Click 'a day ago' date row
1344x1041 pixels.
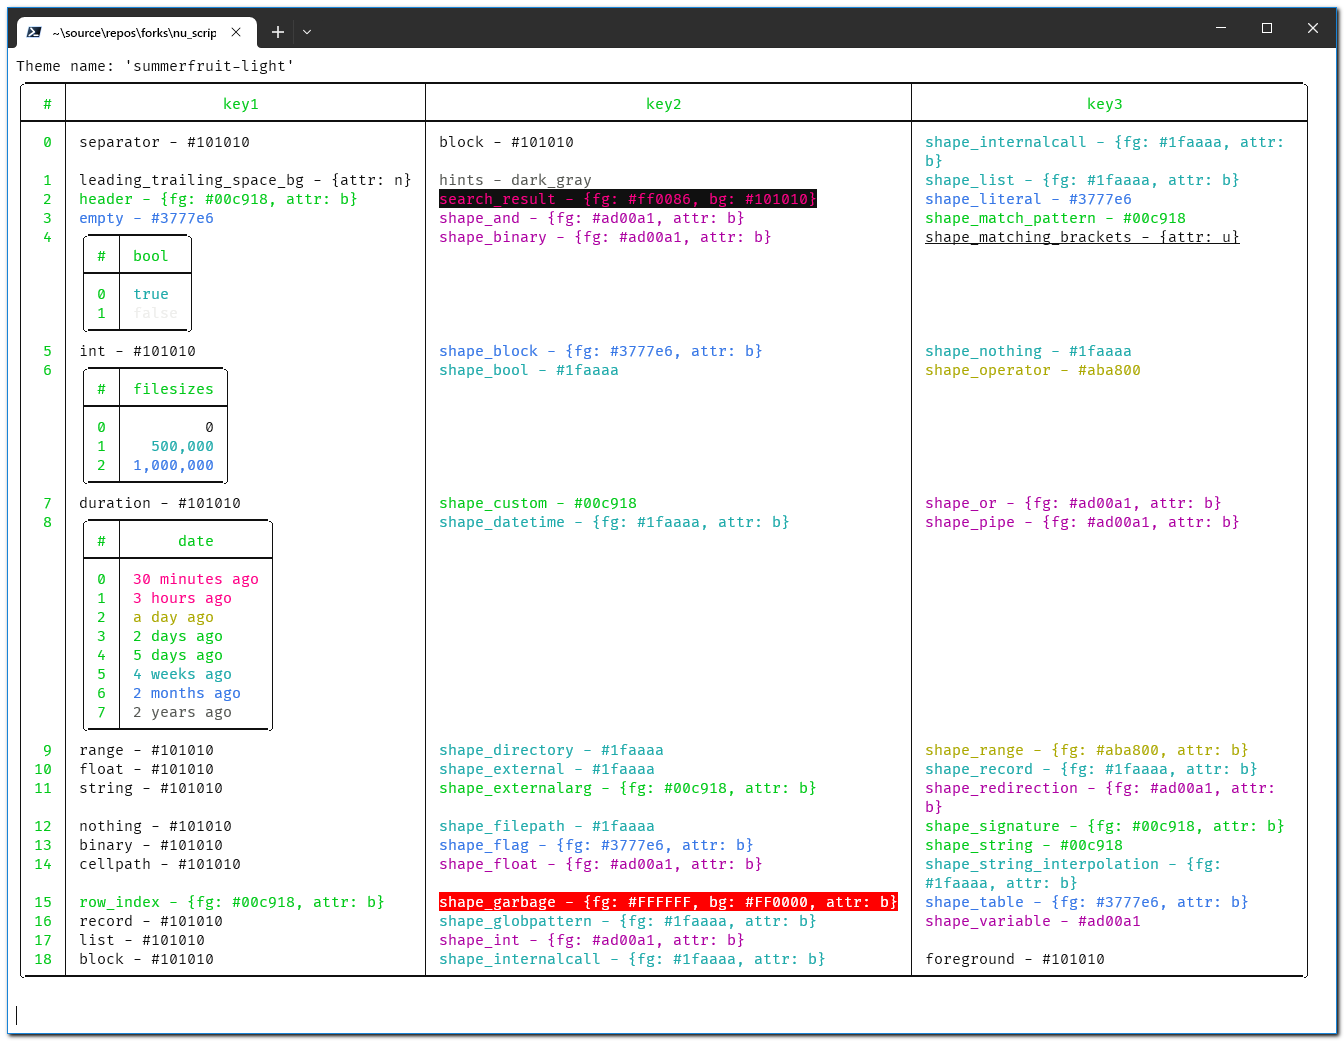tap(174, 617)
